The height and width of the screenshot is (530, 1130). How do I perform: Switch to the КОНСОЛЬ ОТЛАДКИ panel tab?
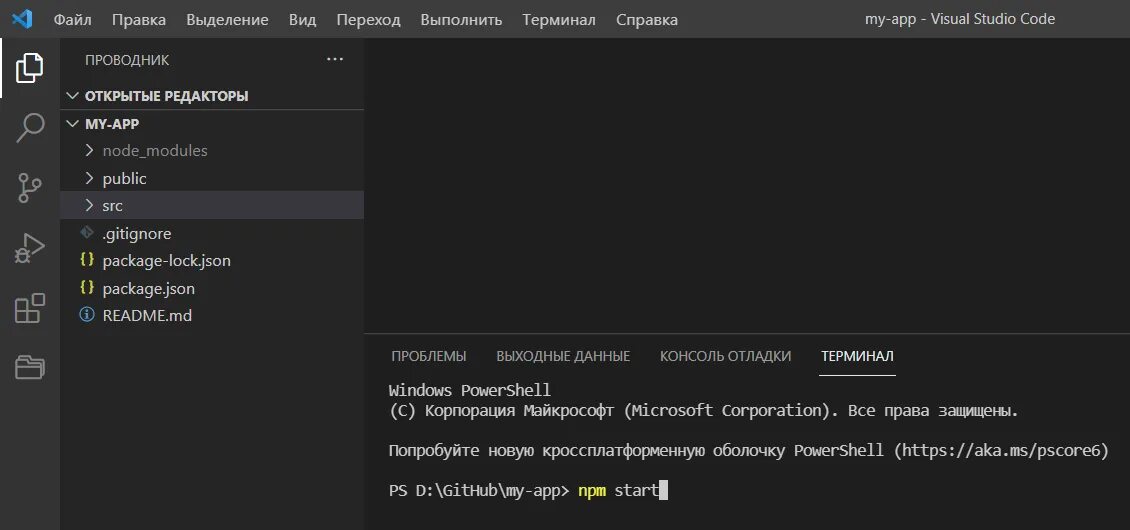[726, 356]
